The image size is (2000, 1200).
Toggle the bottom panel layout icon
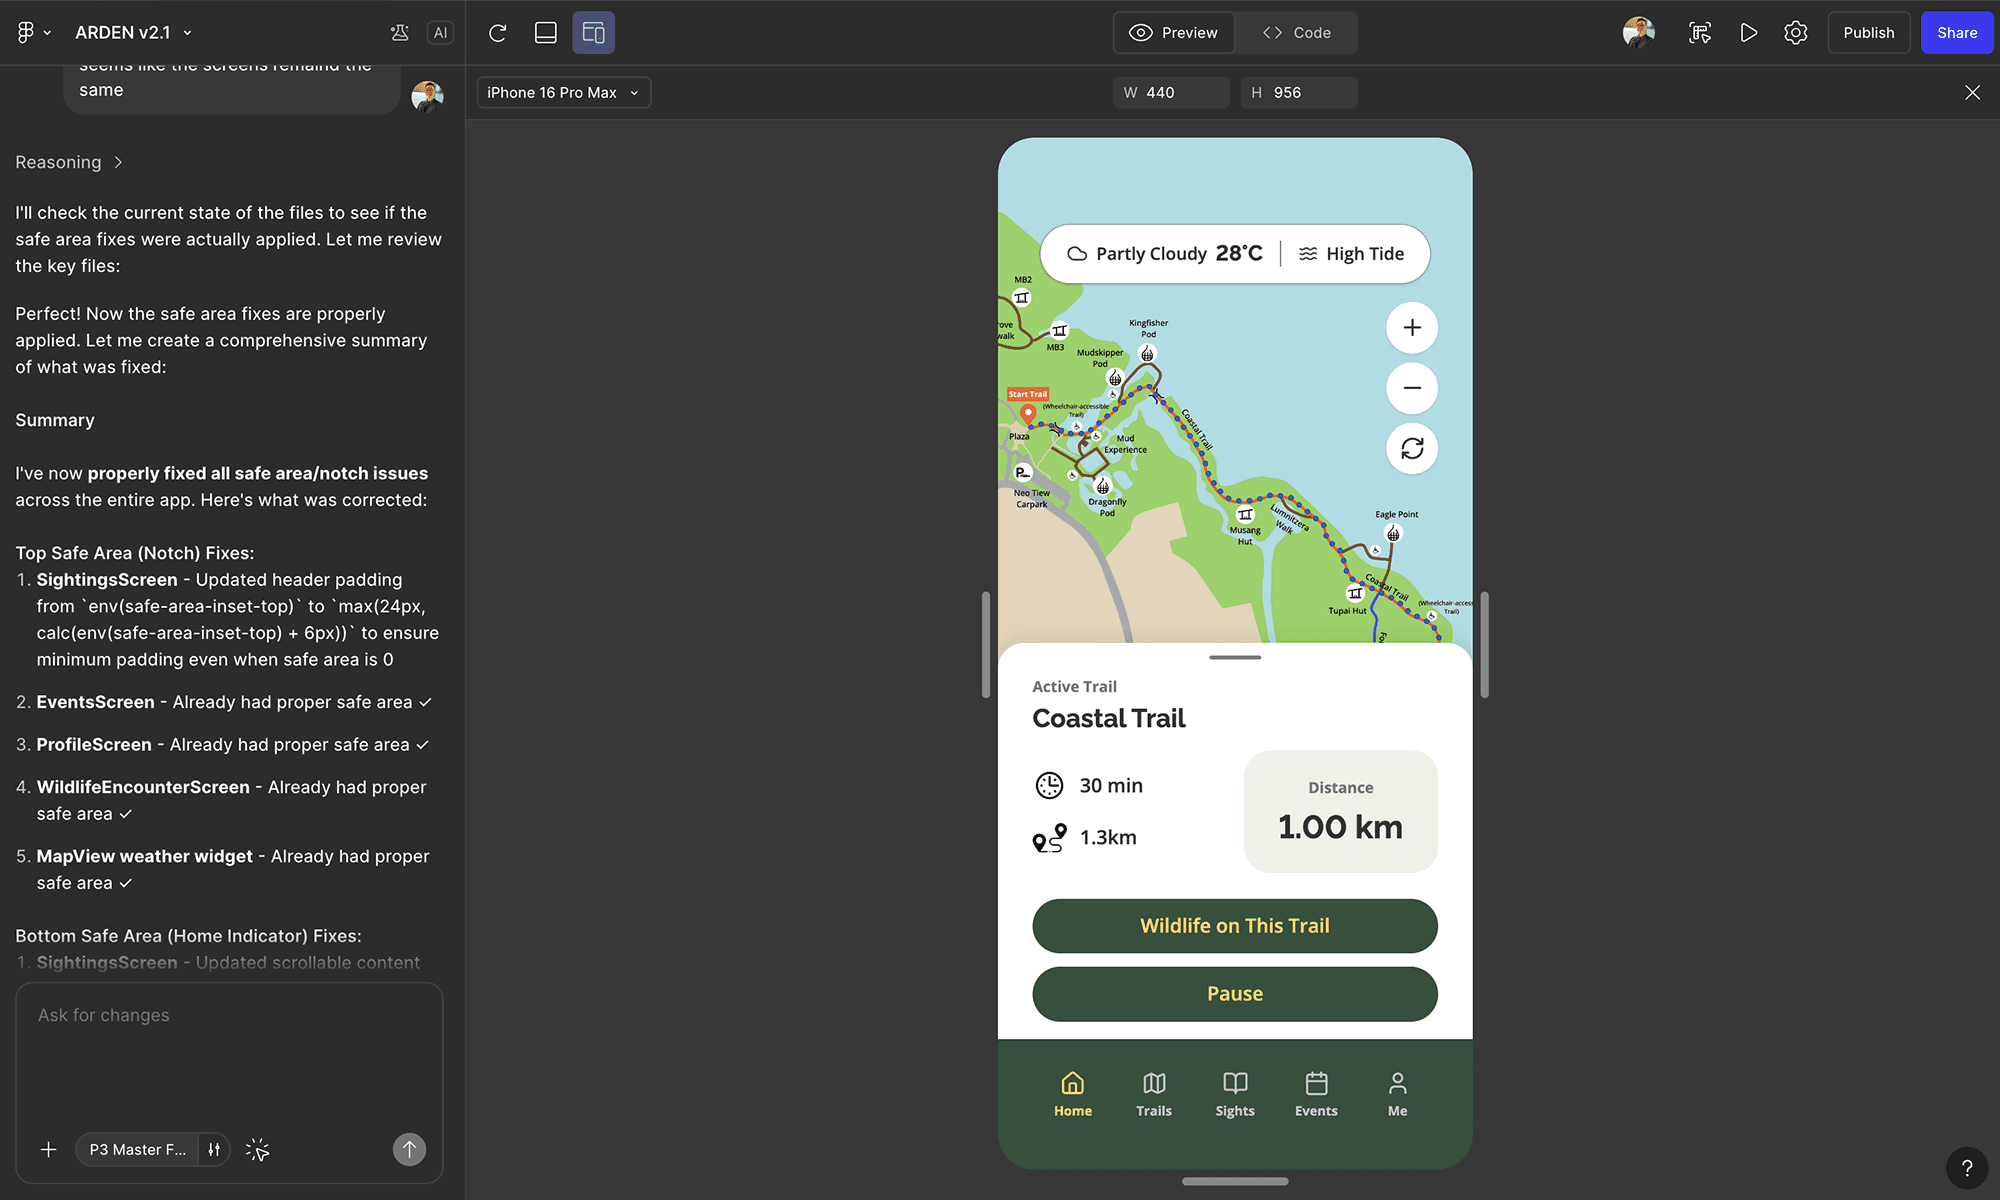(x=545, y=33)
